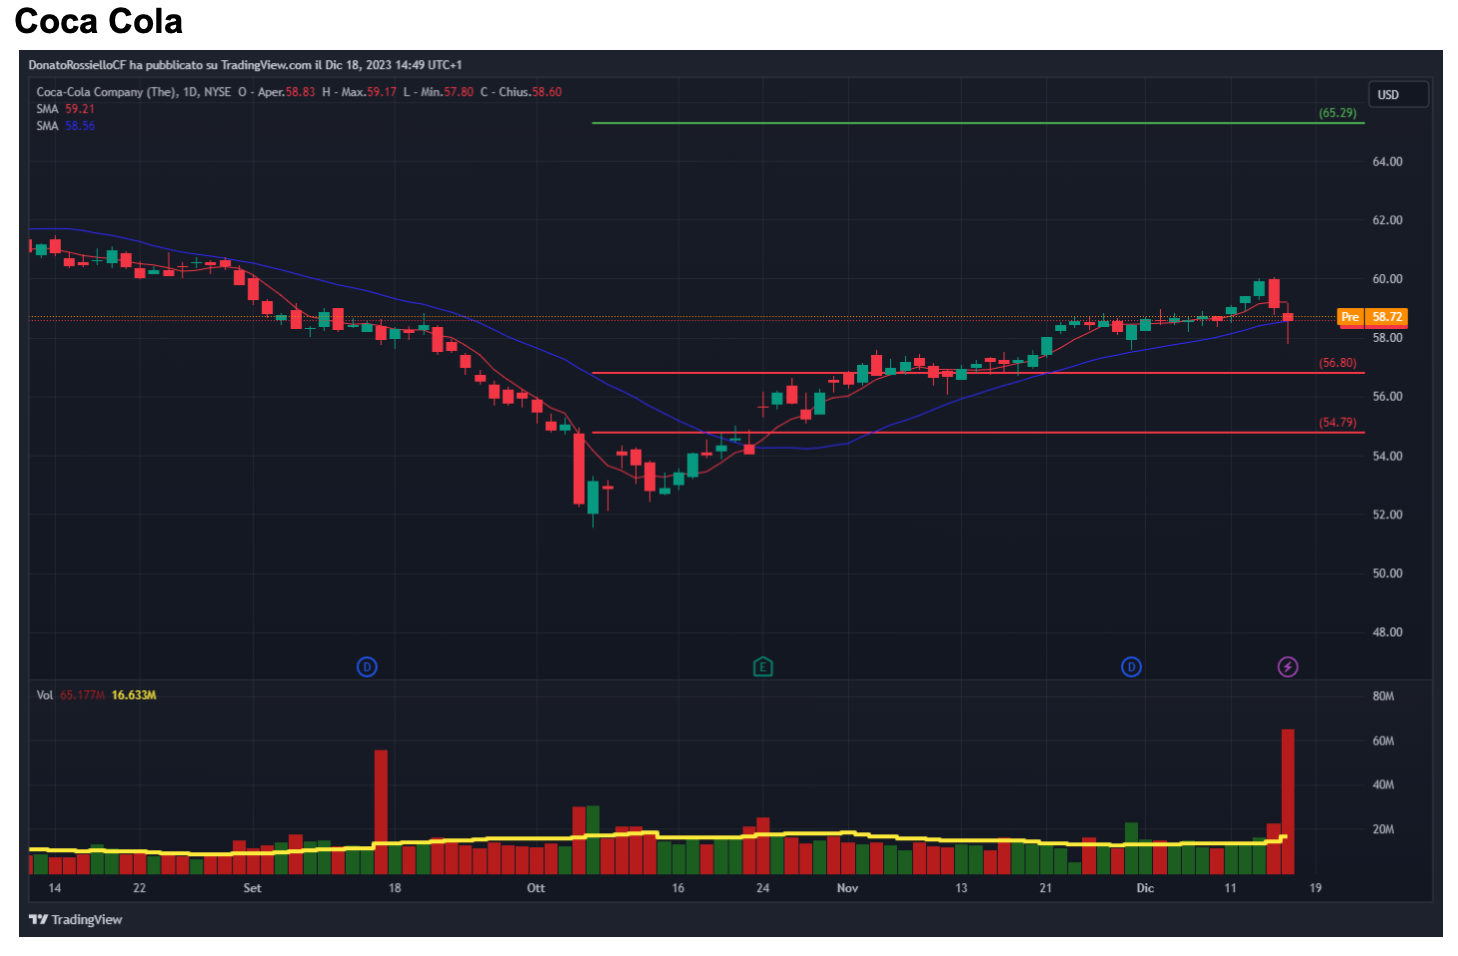Click the 50.00 price axis label
This screenshot has height=956, width=1458.
(x=1387, y=574)
